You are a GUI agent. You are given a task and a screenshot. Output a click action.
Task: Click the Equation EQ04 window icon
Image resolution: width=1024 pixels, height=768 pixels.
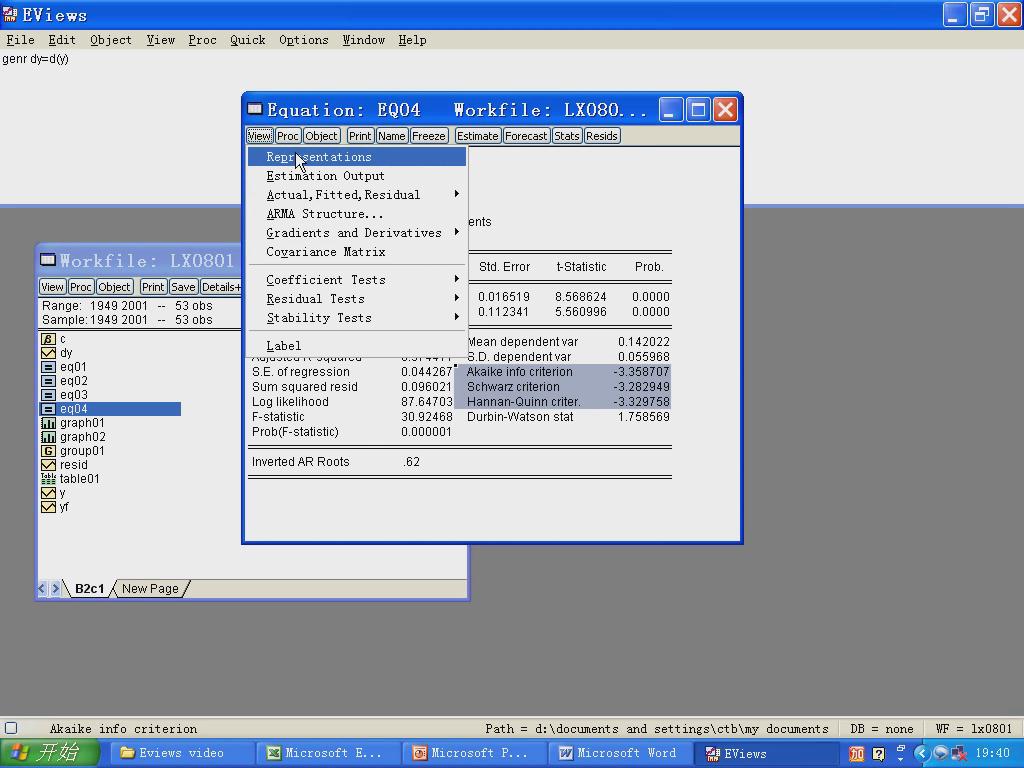click(255, 109)
